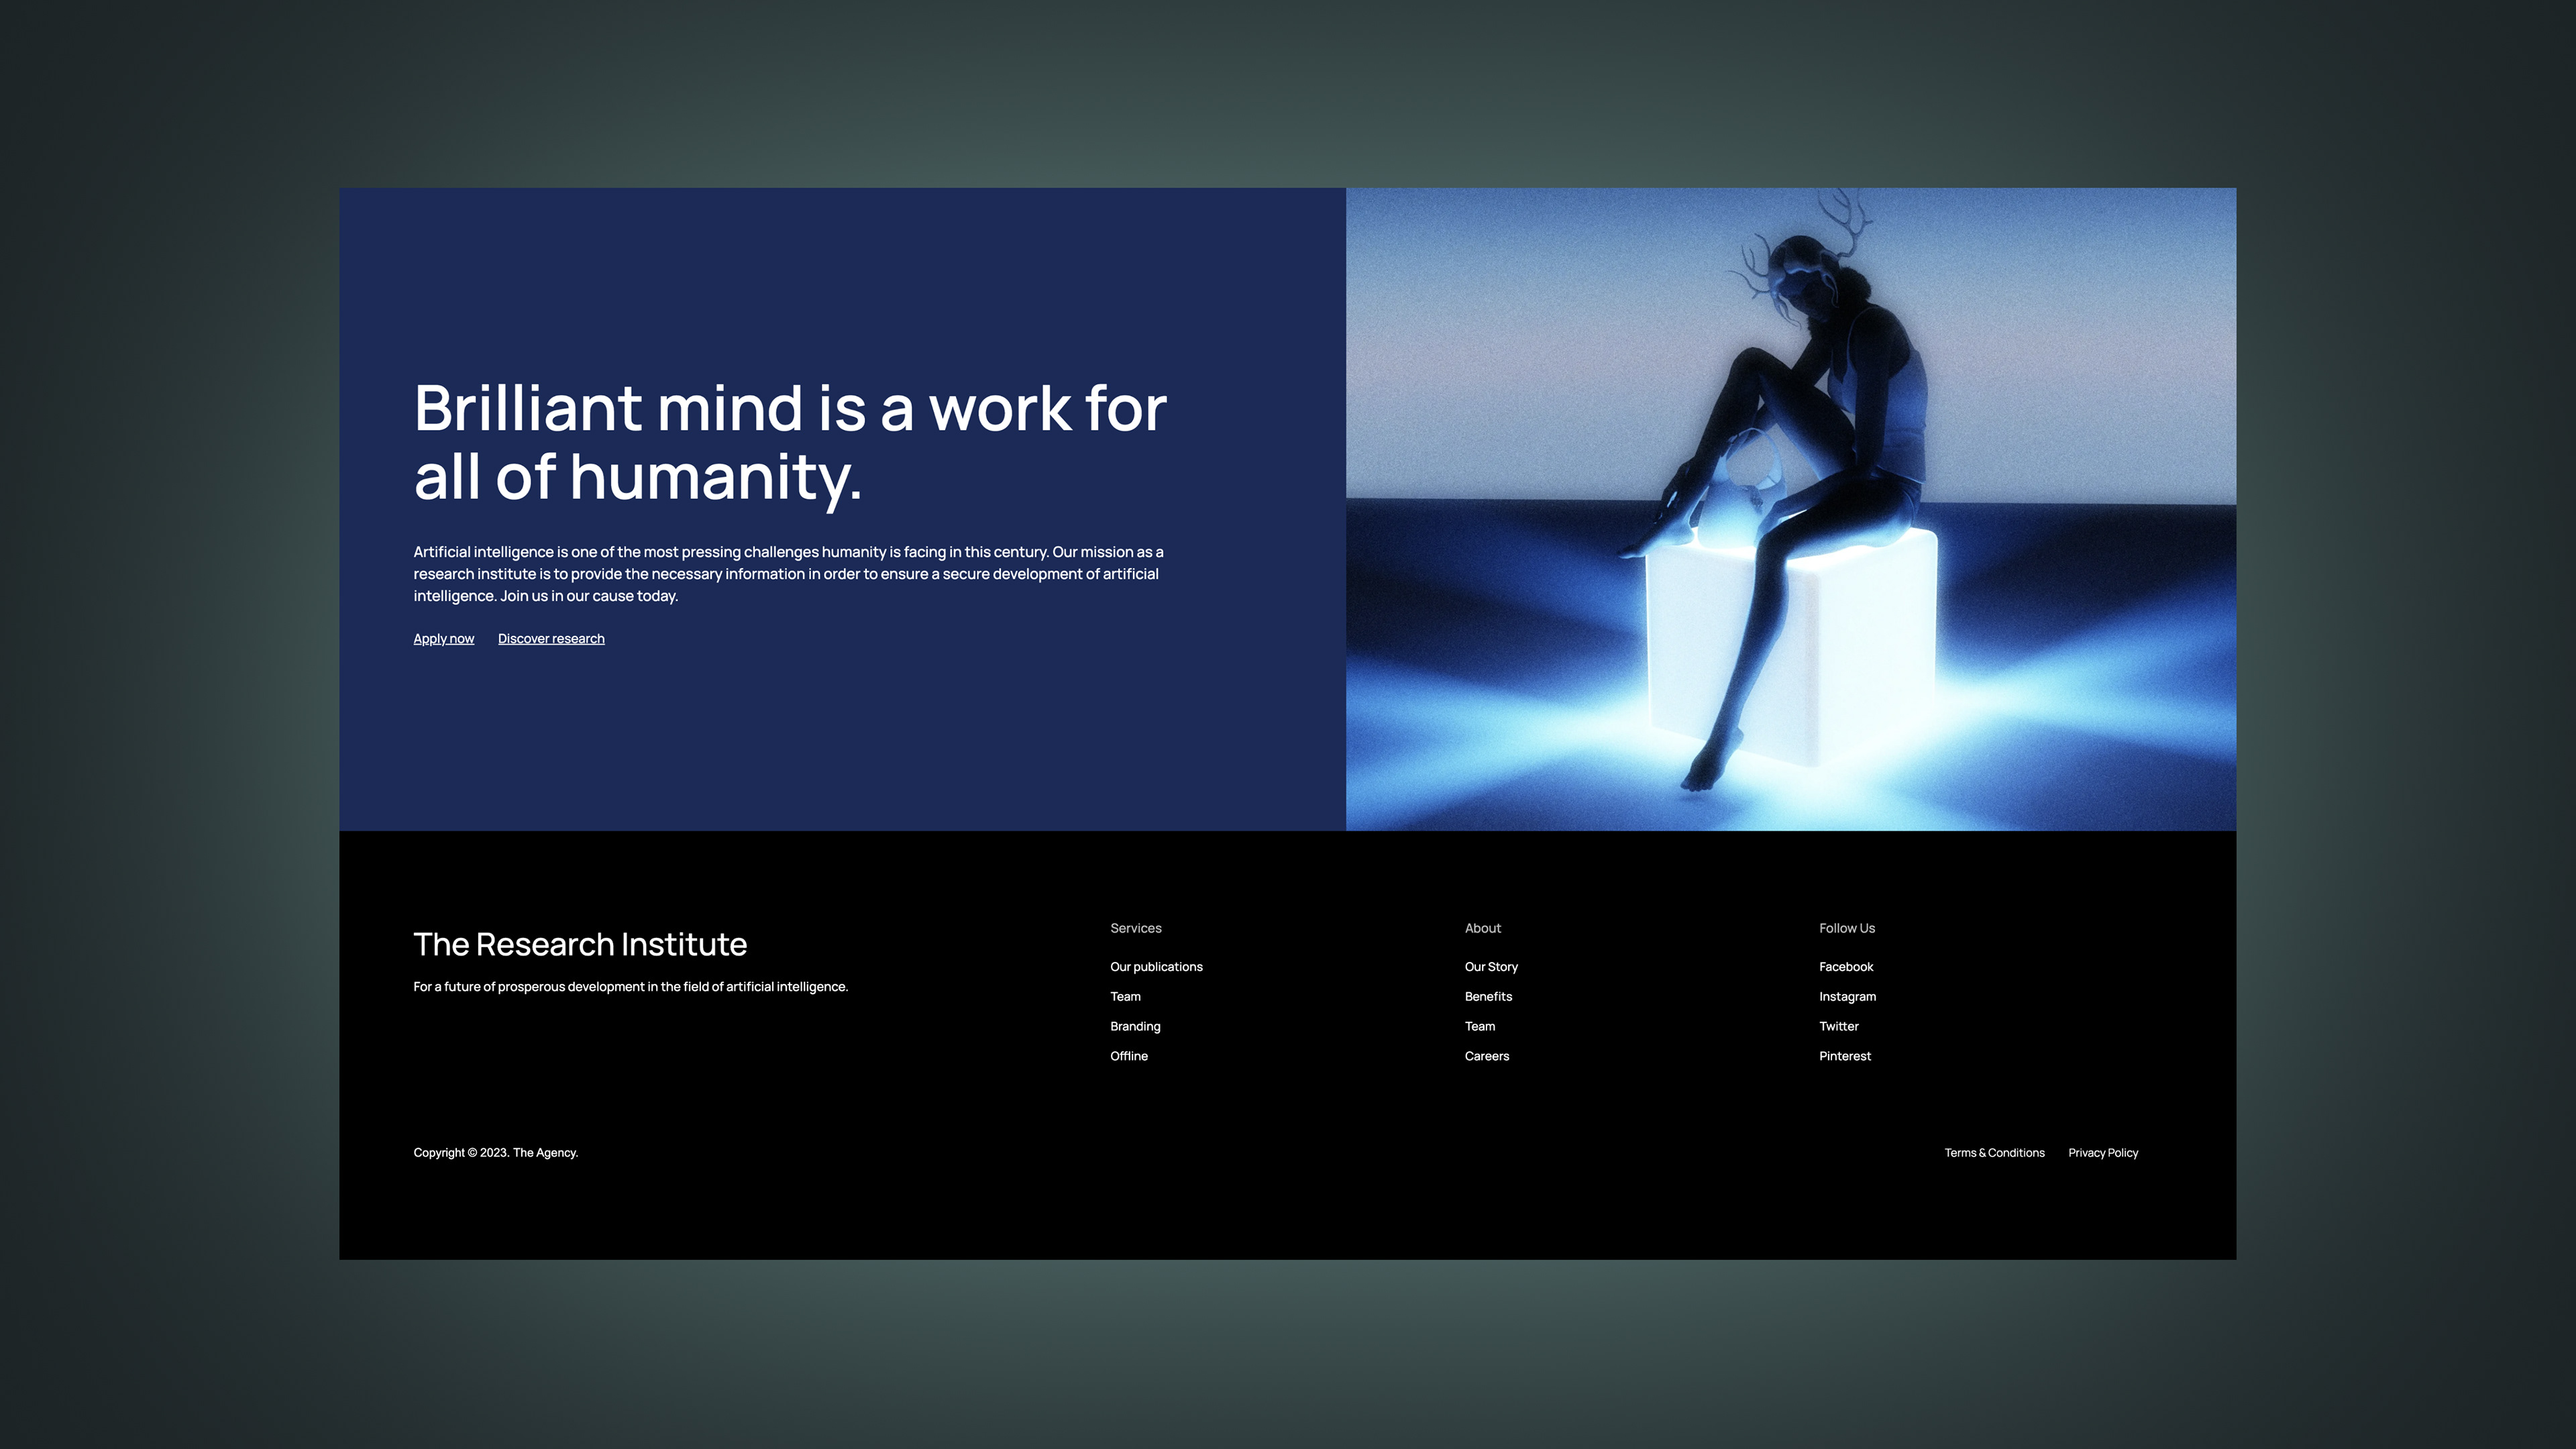Screen dimensions: 2576x1449
Task: Open the Offline footer link
Action: click(1128, 1057)
